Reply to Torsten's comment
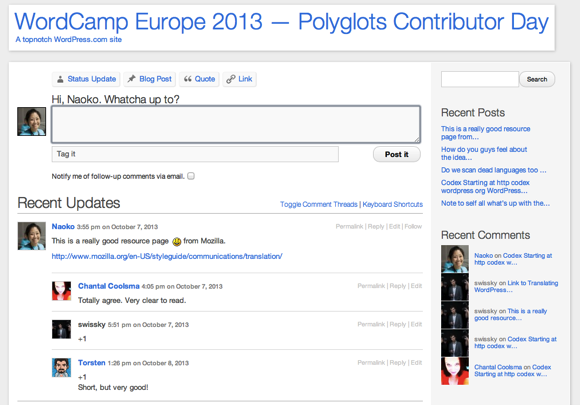This screenshot has width=580, height=405. [398, 363]
